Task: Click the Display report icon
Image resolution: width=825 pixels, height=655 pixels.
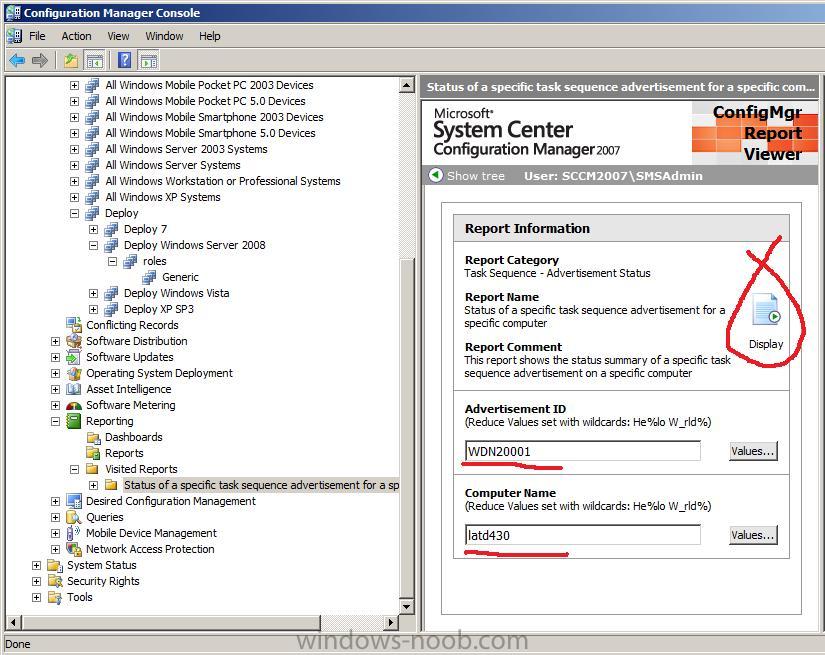Action: tap(766, 309)
